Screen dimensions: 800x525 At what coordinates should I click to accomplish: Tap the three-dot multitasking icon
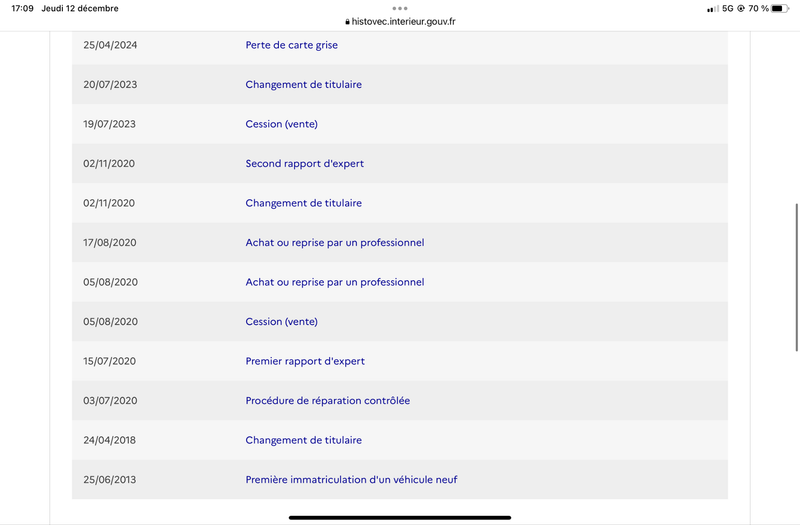click(399, 8)
